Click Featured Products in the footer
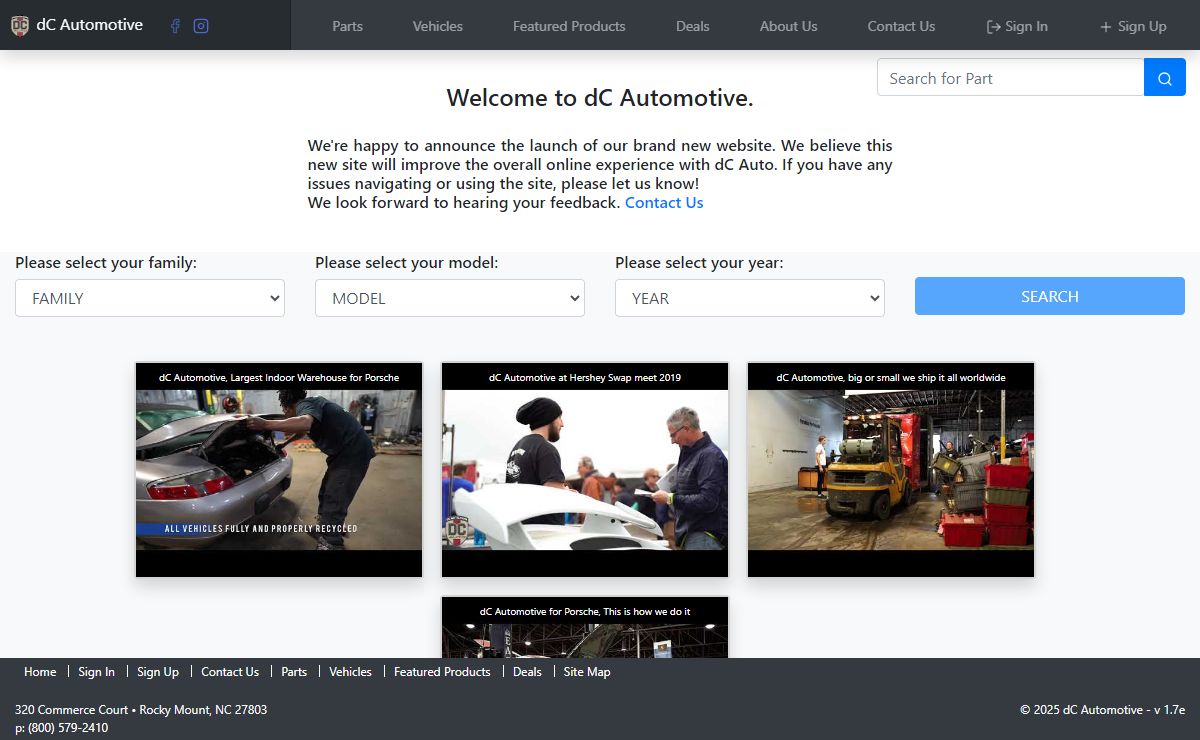This screenshot has width=1200, height=740. click(x=442, y=672)
